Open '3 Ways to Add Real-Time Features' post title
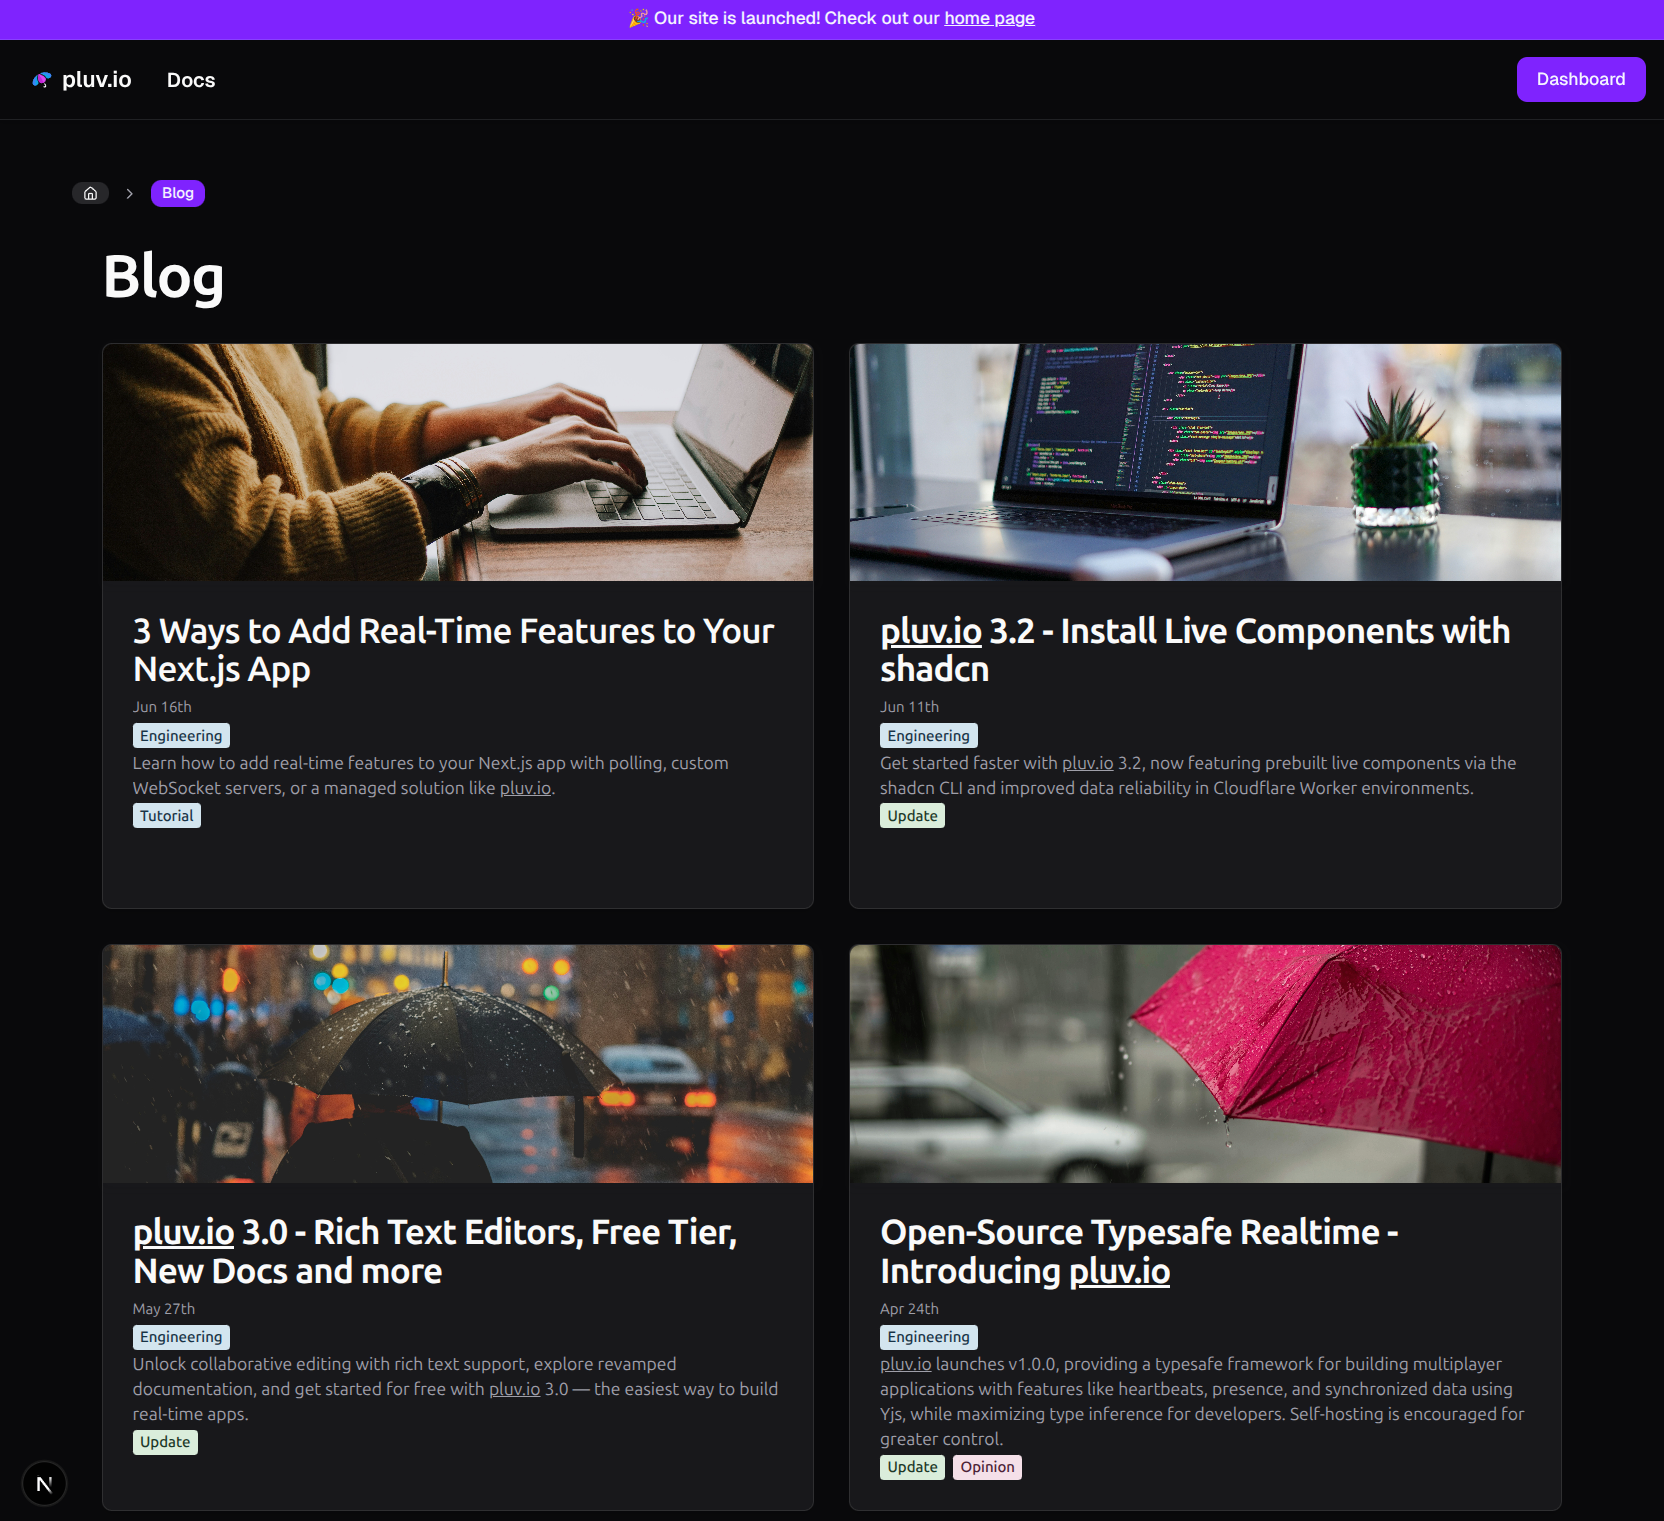Image resolution: width=1664 pixels, height=1521 pixels. tap(454, 650)
